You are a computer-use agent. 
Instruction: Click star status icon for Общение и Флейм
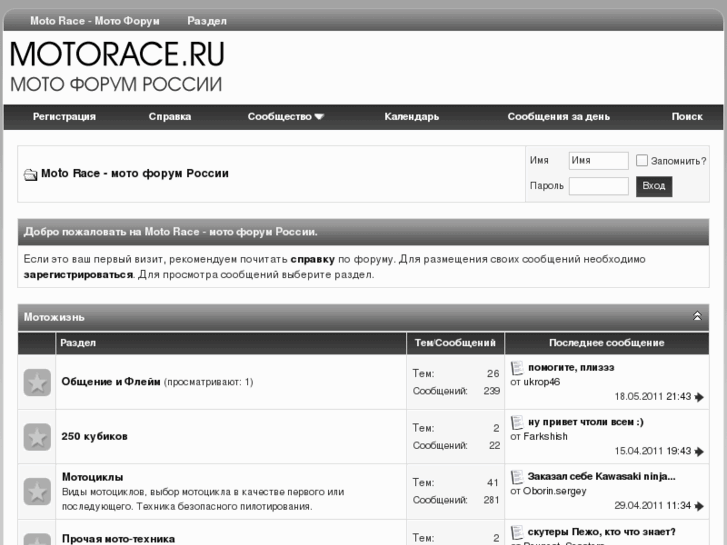pyautogui.click(x=37, y=383)
